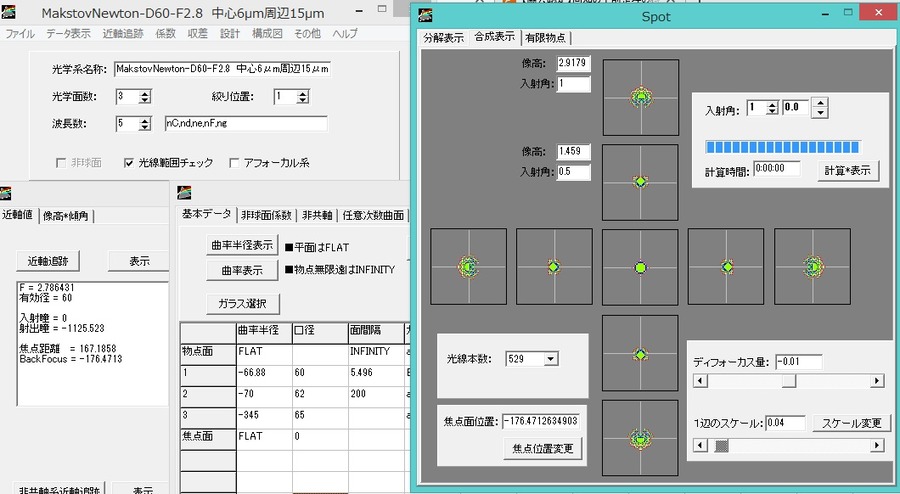900x494 pixels.
Task: Open the ファイル menu
Action: 20,34
